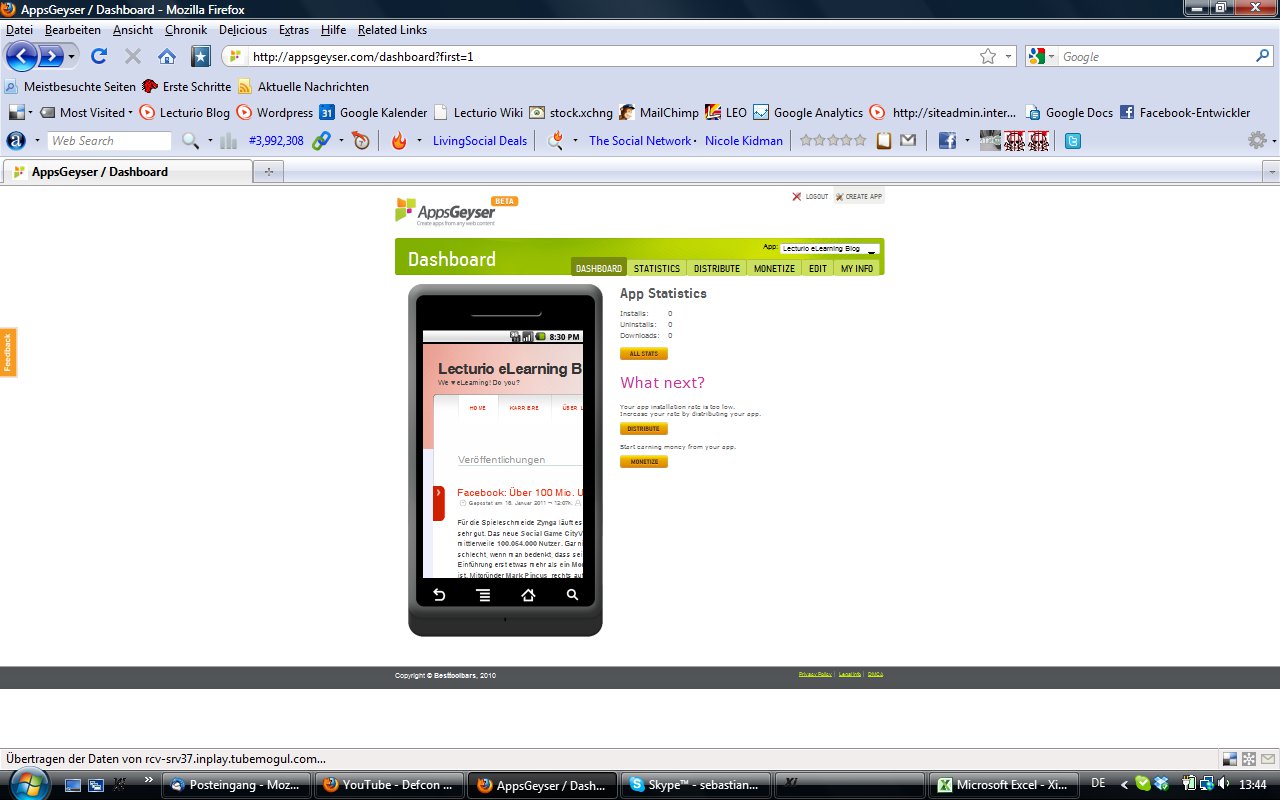Screen dimensions: 1280x800
Task: Click the CREATE APP link
Action: point(859,197)
